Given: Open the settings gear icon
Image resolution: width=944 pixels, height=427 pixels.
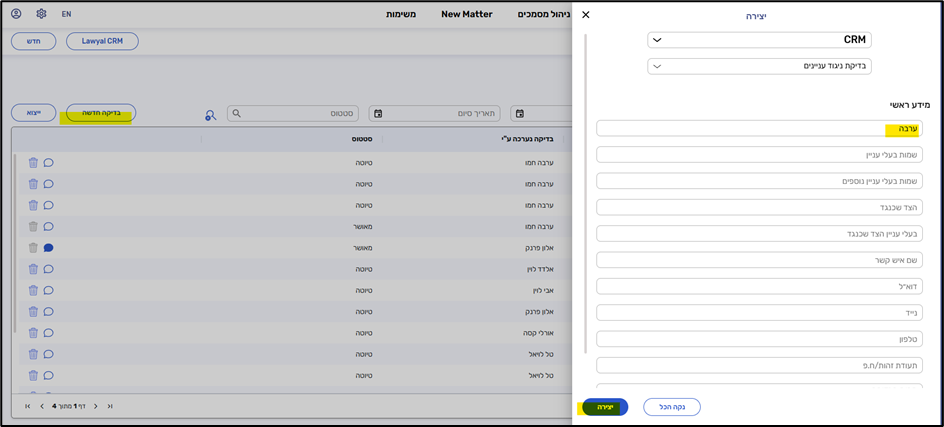Looking at the screenshot, I should coord(41,14).
